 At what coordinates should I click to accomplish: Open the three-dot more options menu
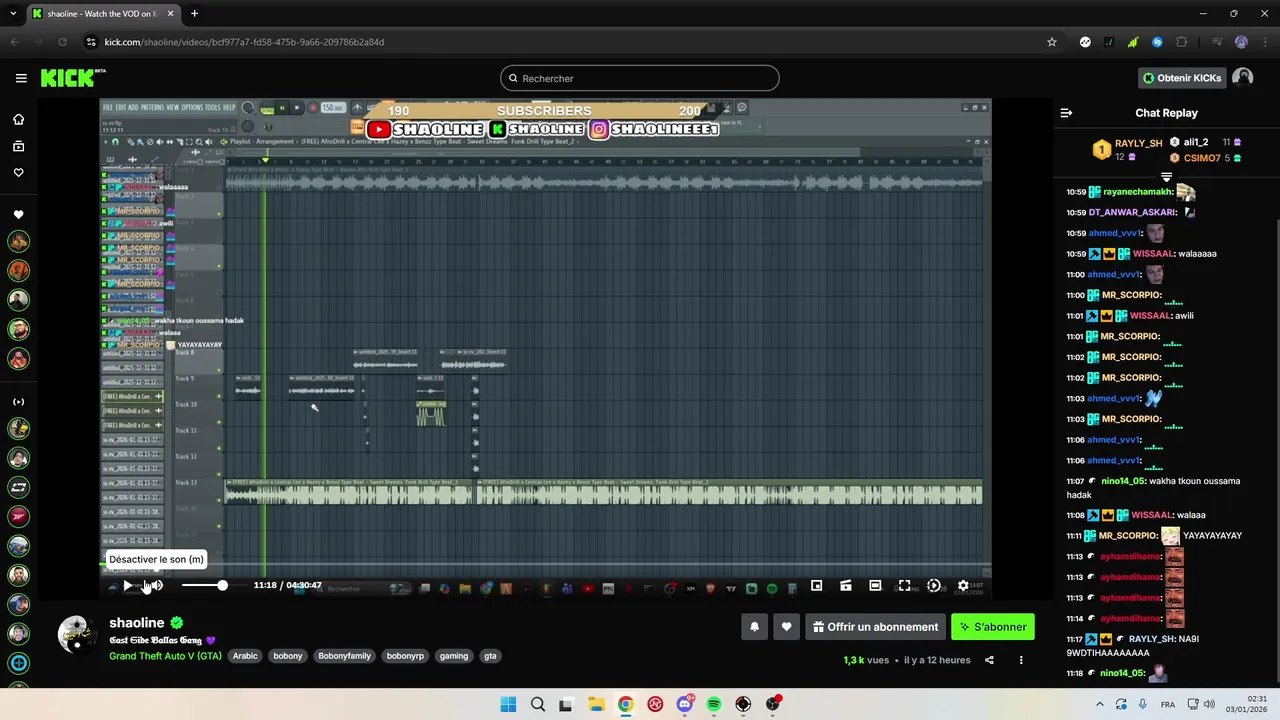pyautogui.click(x=1021, y=660)
